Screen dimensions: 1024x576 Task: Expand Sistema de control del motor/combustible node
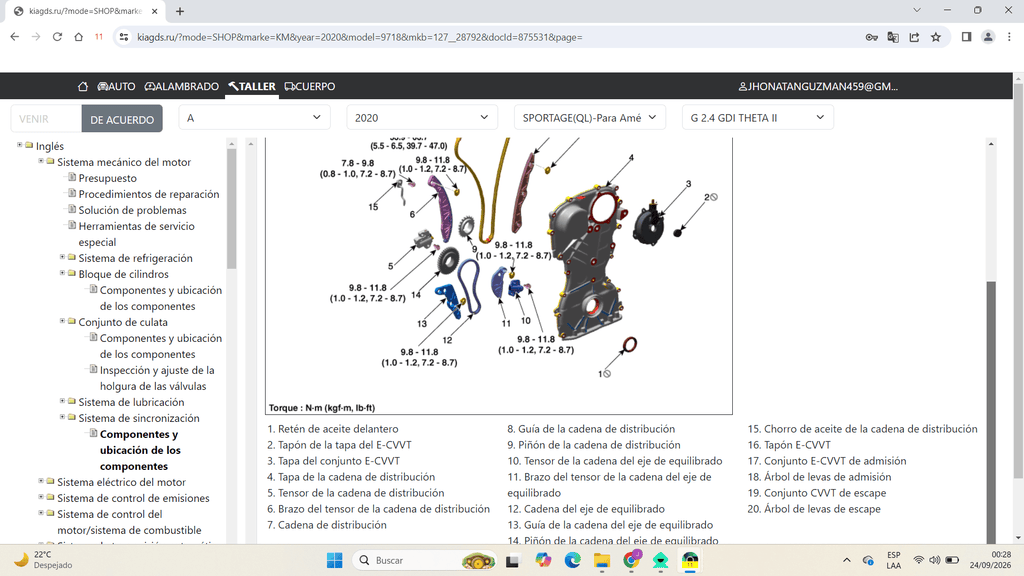(x=41, y=513)
